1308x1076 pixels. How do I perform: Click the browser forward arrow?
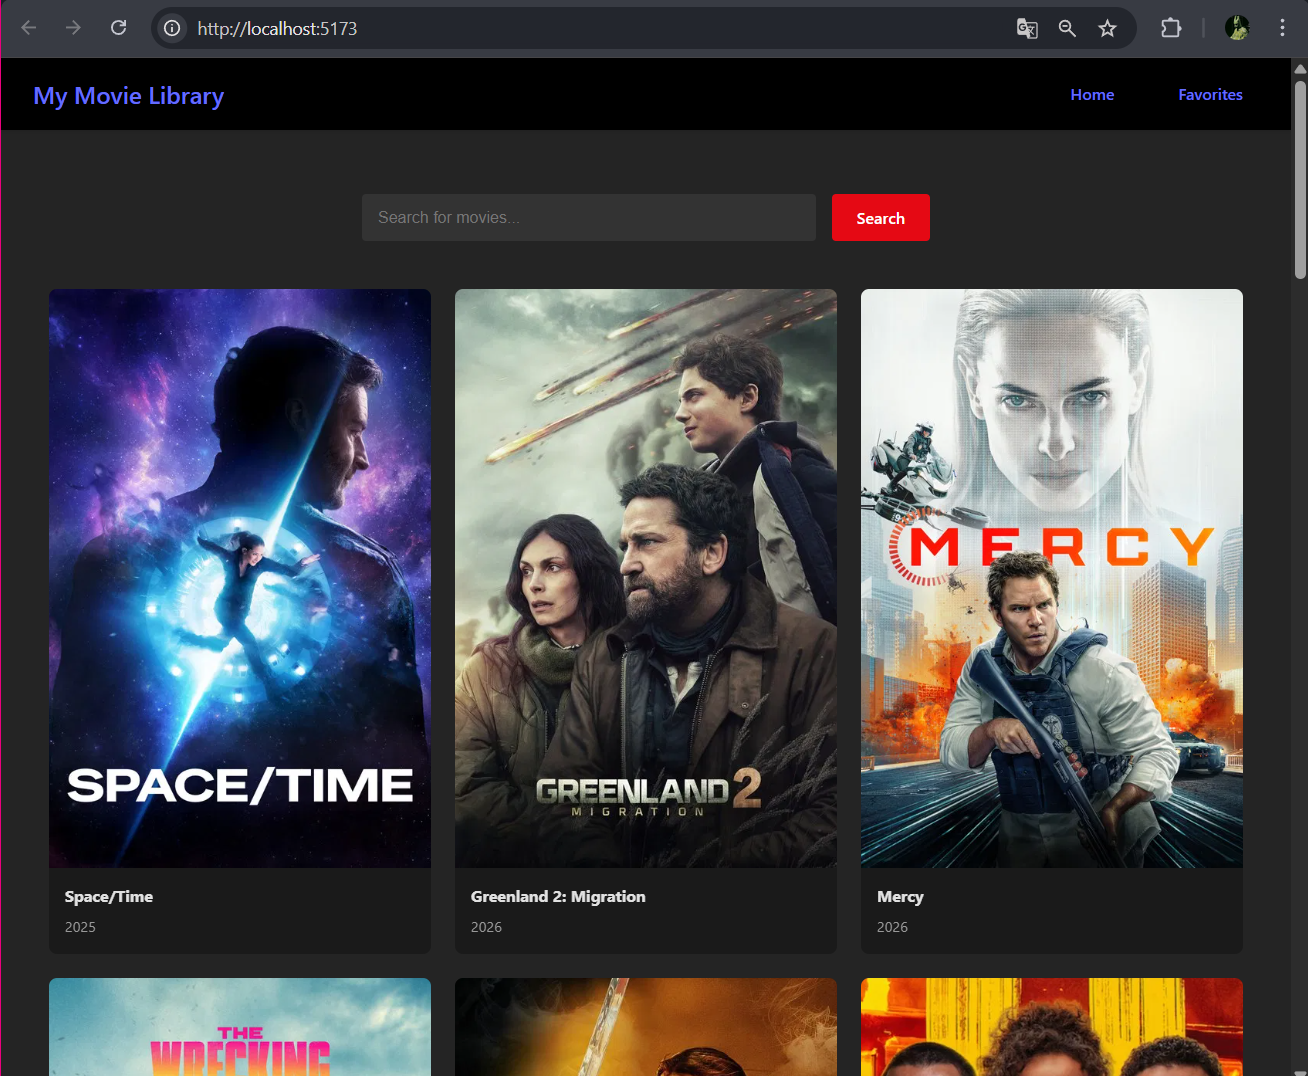(x=73, y=28)
